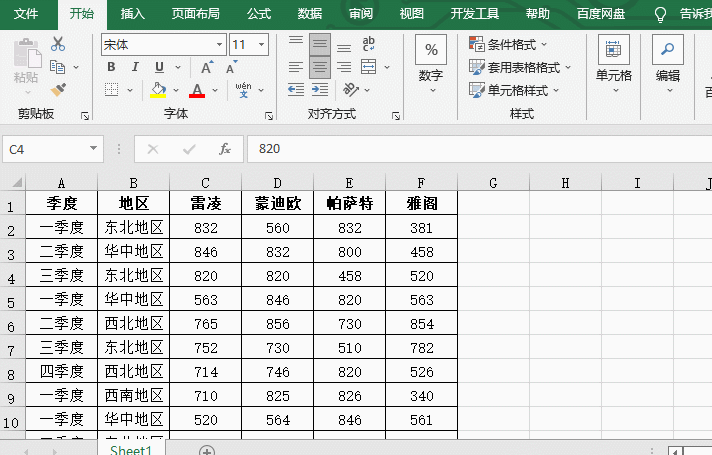Open the 文件 File tab

pyautogui.click(x=26, y=14)
